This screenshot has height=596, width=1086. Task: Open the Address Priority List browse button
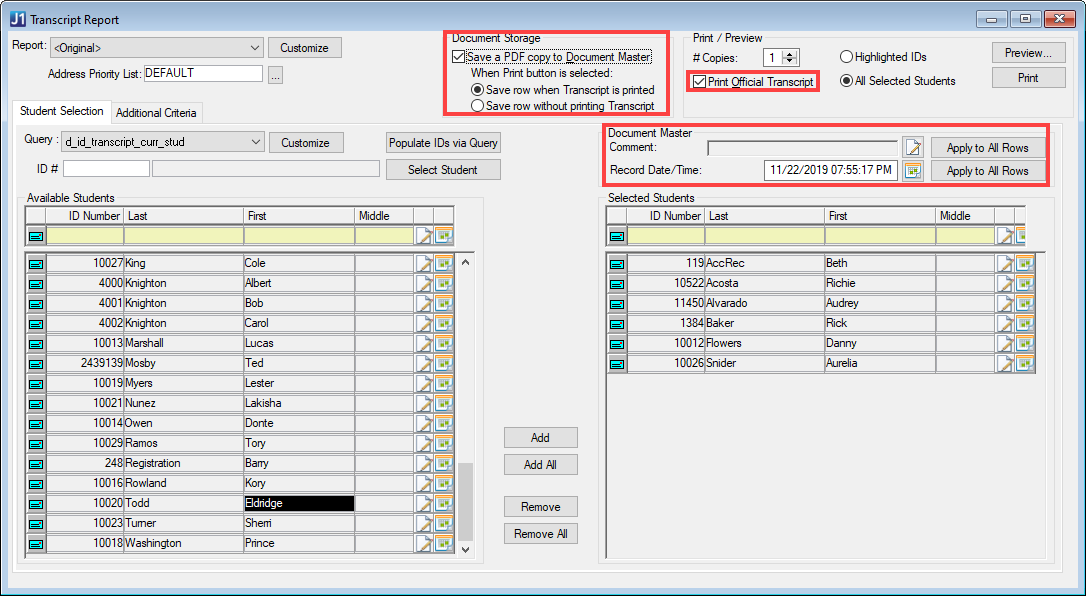pyautogui.click(x=276, y=75)
